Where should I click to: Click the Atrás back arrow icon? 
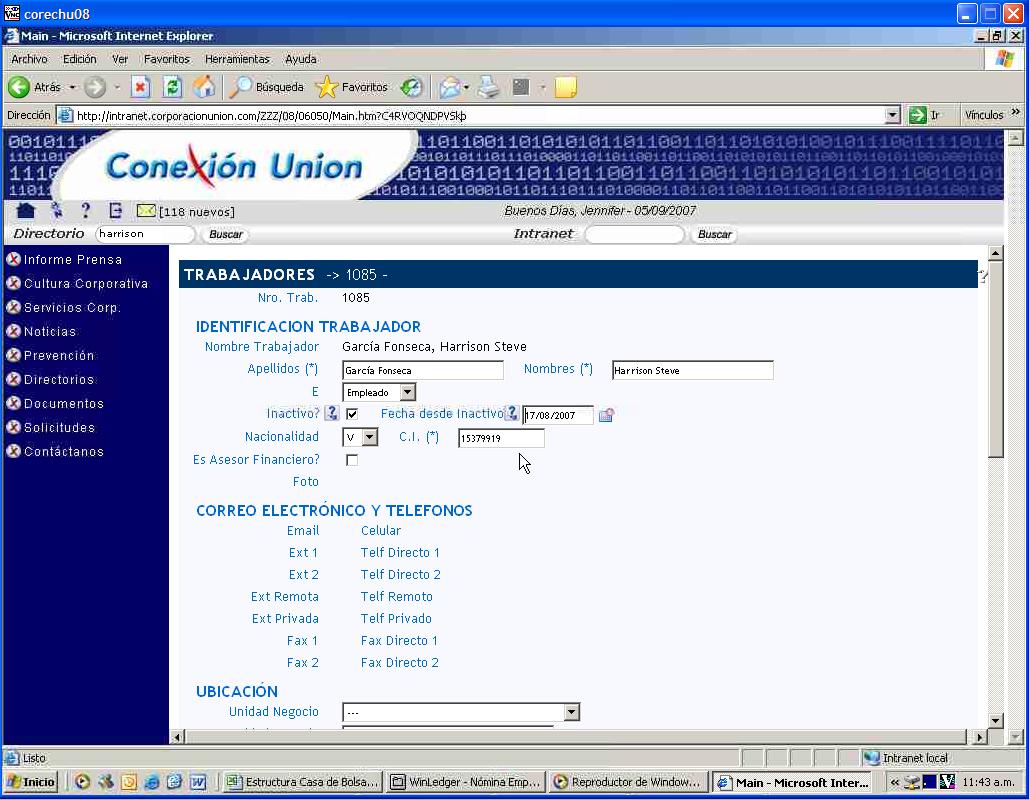(x=18, y=87)
